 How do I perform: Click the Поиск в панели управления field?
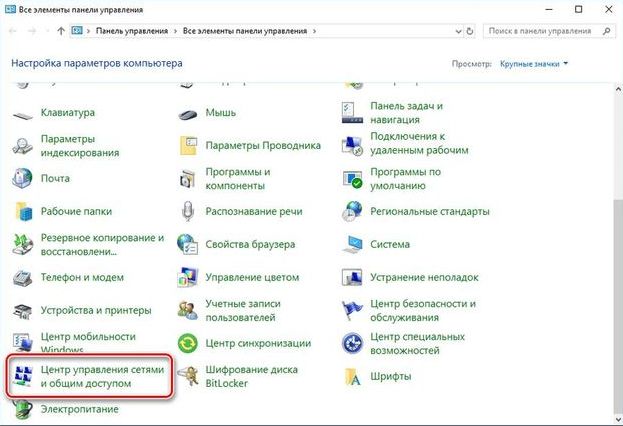[x=548, y=31]
